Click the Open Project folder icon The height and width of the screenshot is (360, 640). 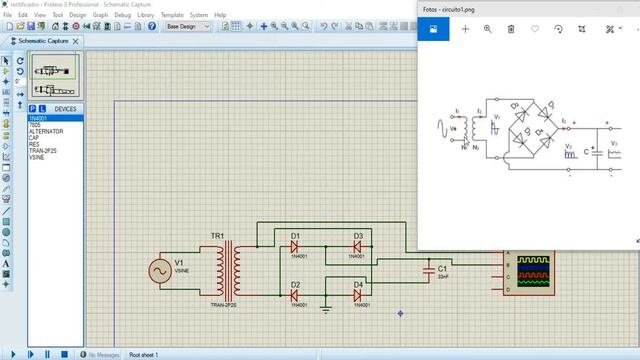20,27
